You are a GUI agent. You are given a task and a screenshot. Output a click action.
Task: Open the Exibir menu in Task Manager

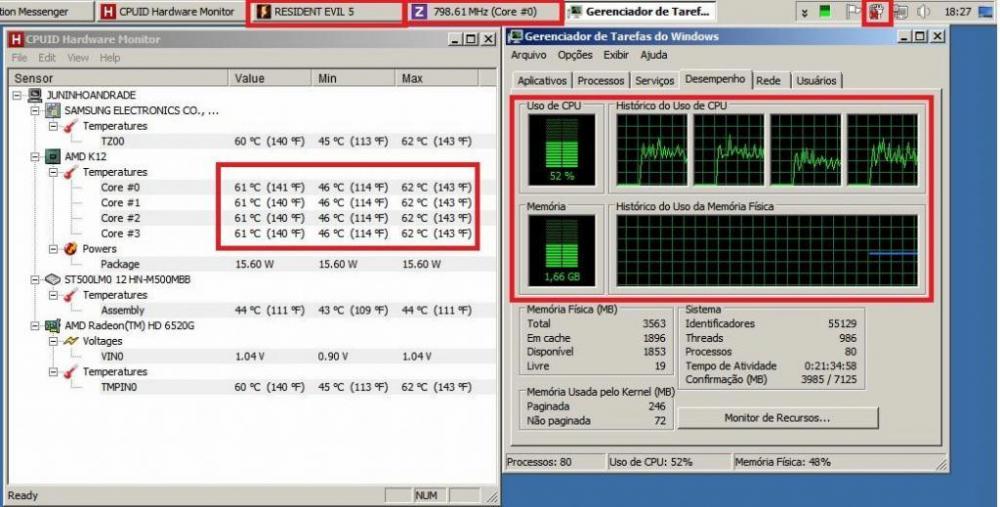[616, 55]
